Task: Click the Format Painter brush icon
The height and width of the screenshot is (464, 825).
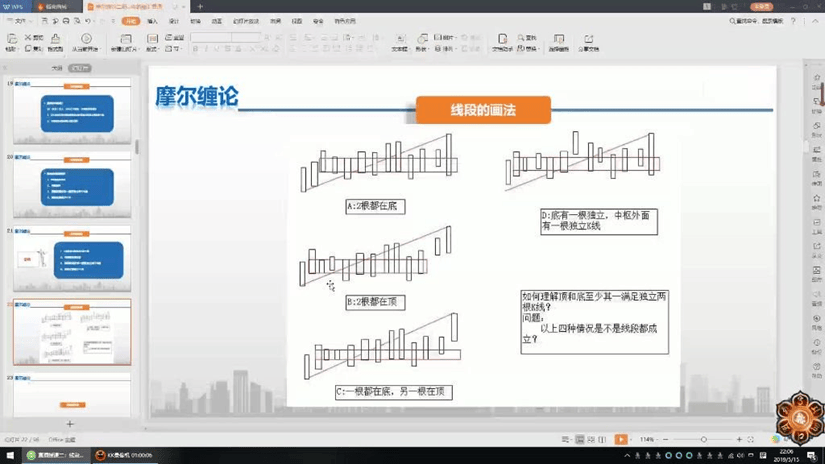Action: 55,40
